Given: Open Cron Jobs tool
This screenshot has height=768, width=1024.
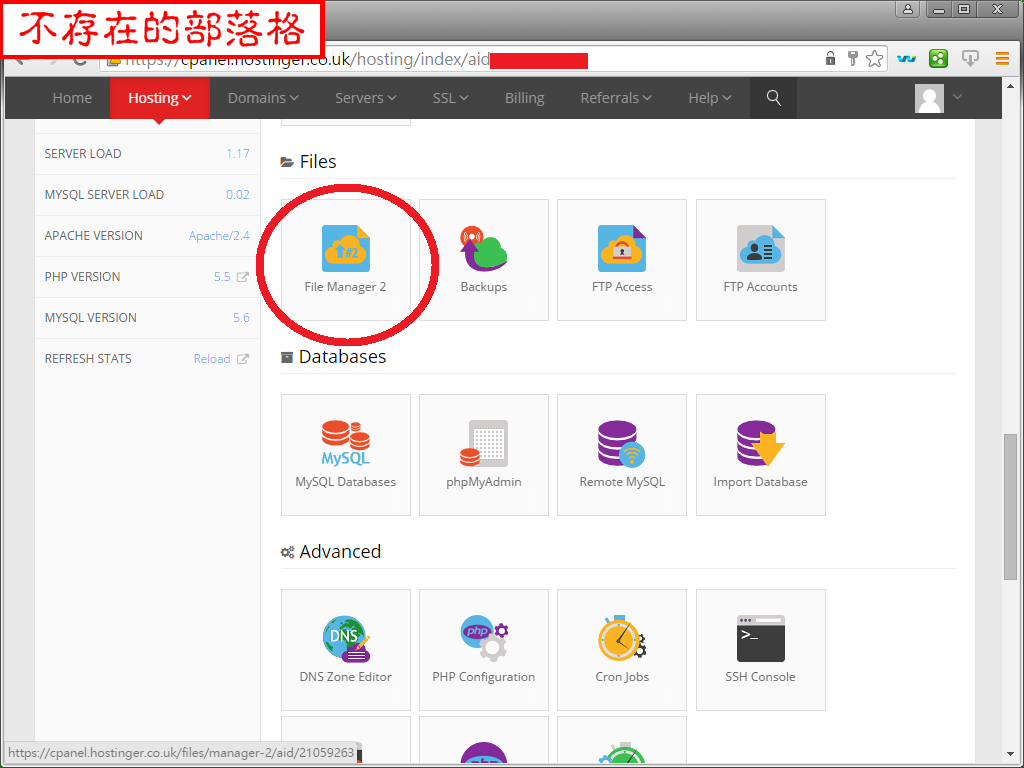Looking at the screenshot, I should point(622,650).
